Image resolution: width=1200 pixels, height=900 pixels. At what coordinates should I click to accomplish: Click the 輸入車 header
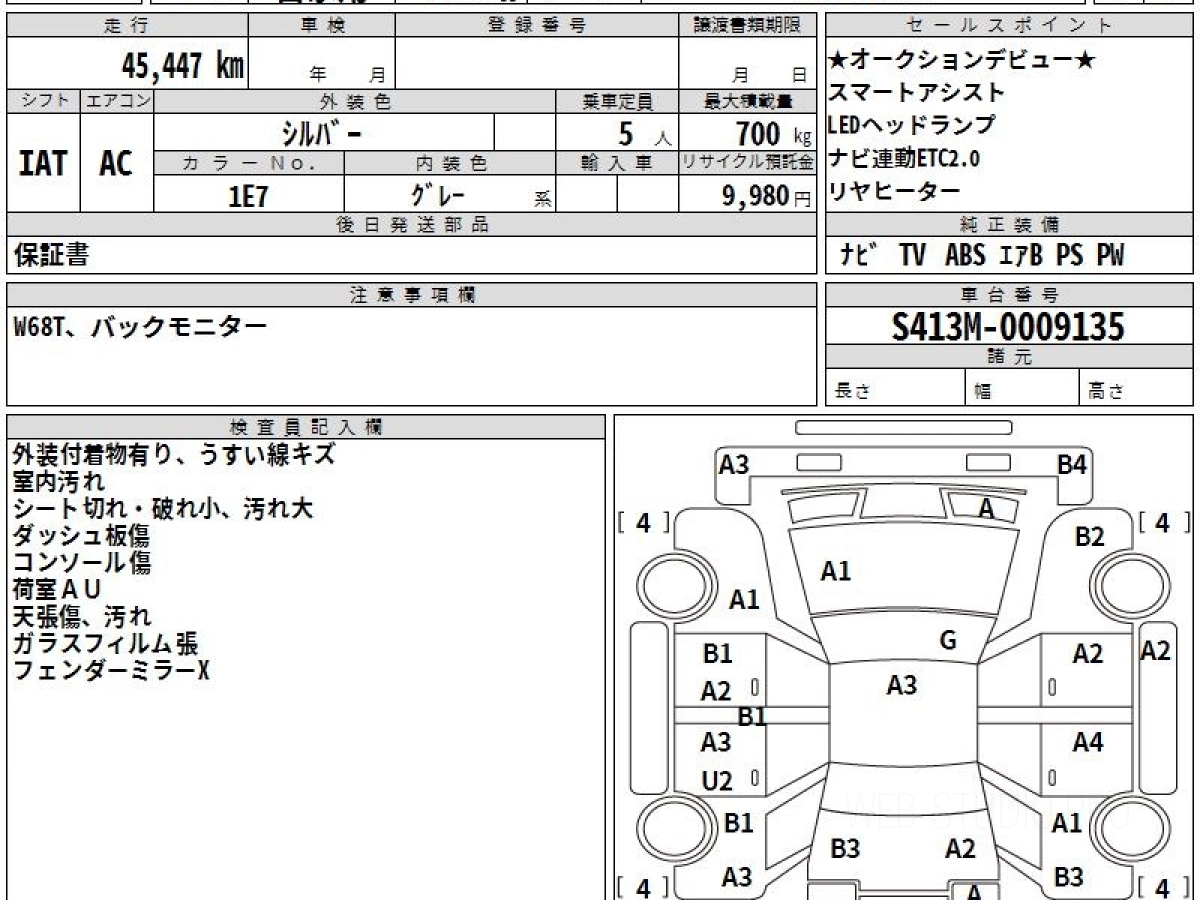(617, 163)
